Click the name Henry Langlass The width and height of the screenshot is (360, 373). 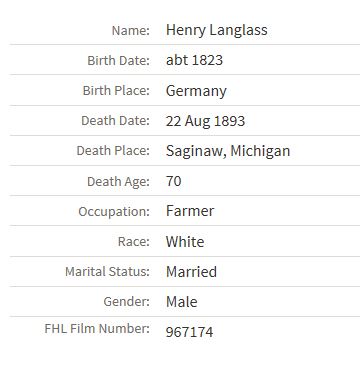(x=217, y=30)
